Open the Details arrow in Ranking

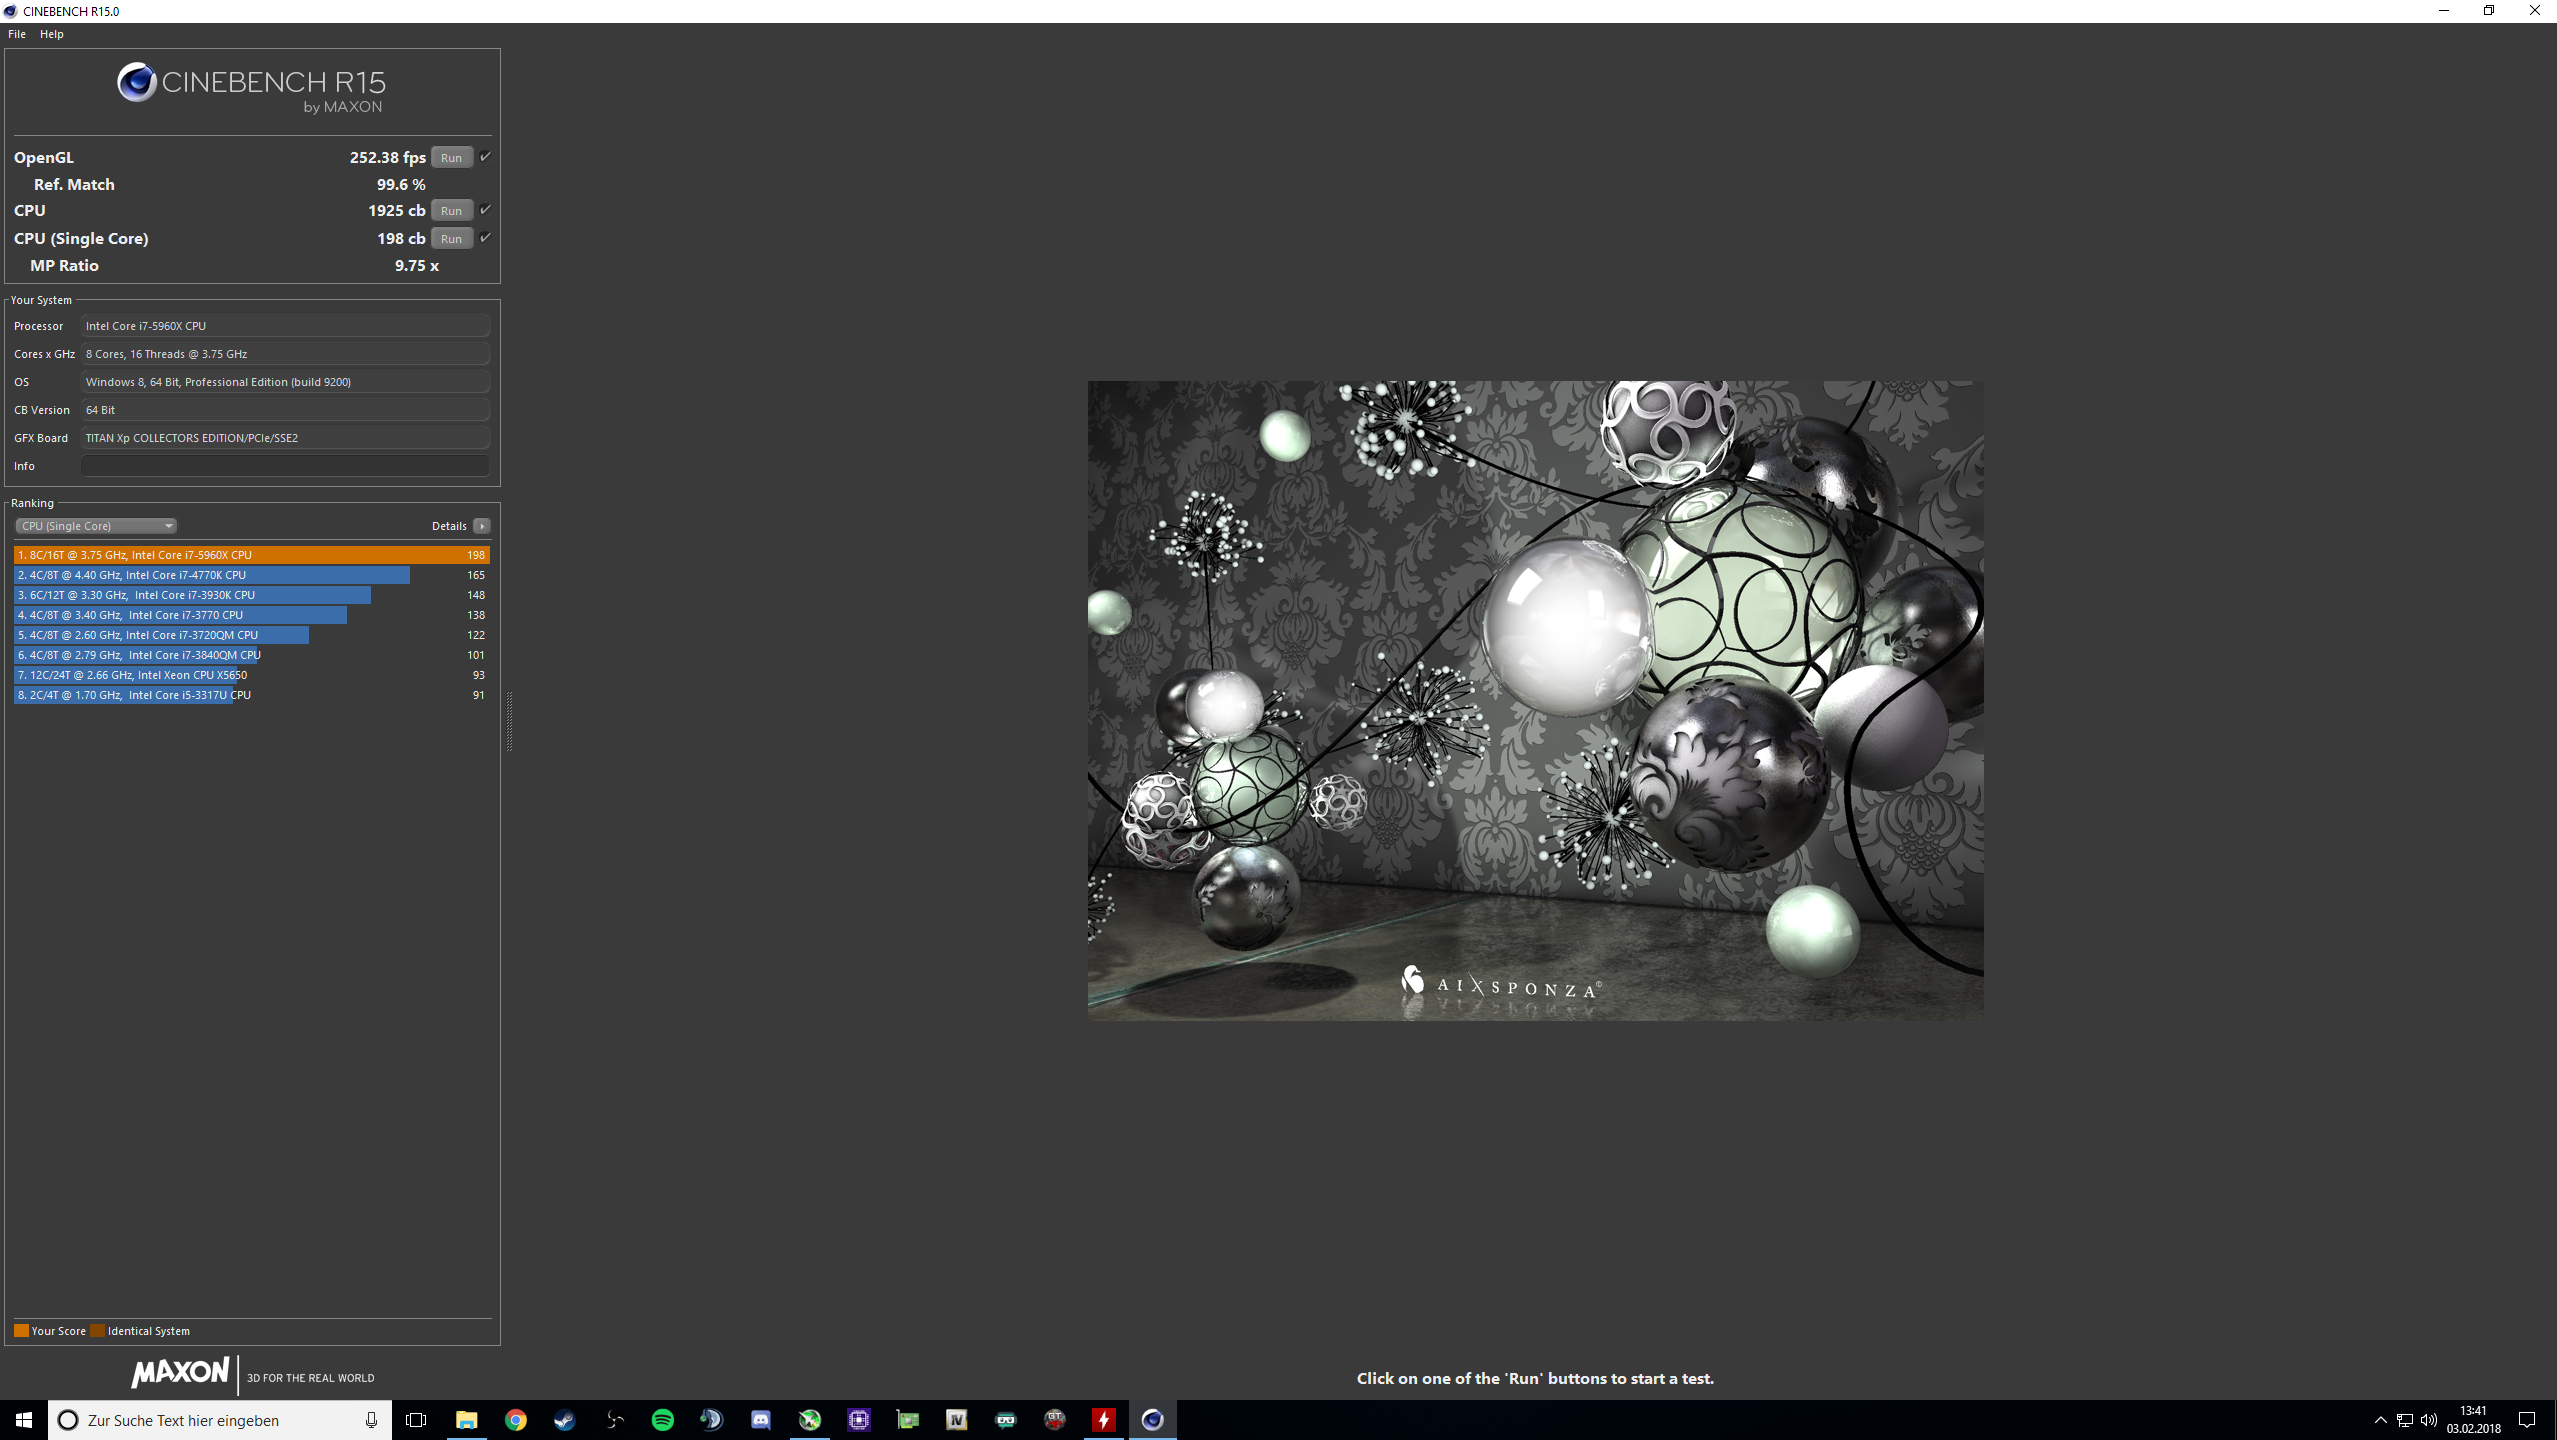[x=482, y=526]
